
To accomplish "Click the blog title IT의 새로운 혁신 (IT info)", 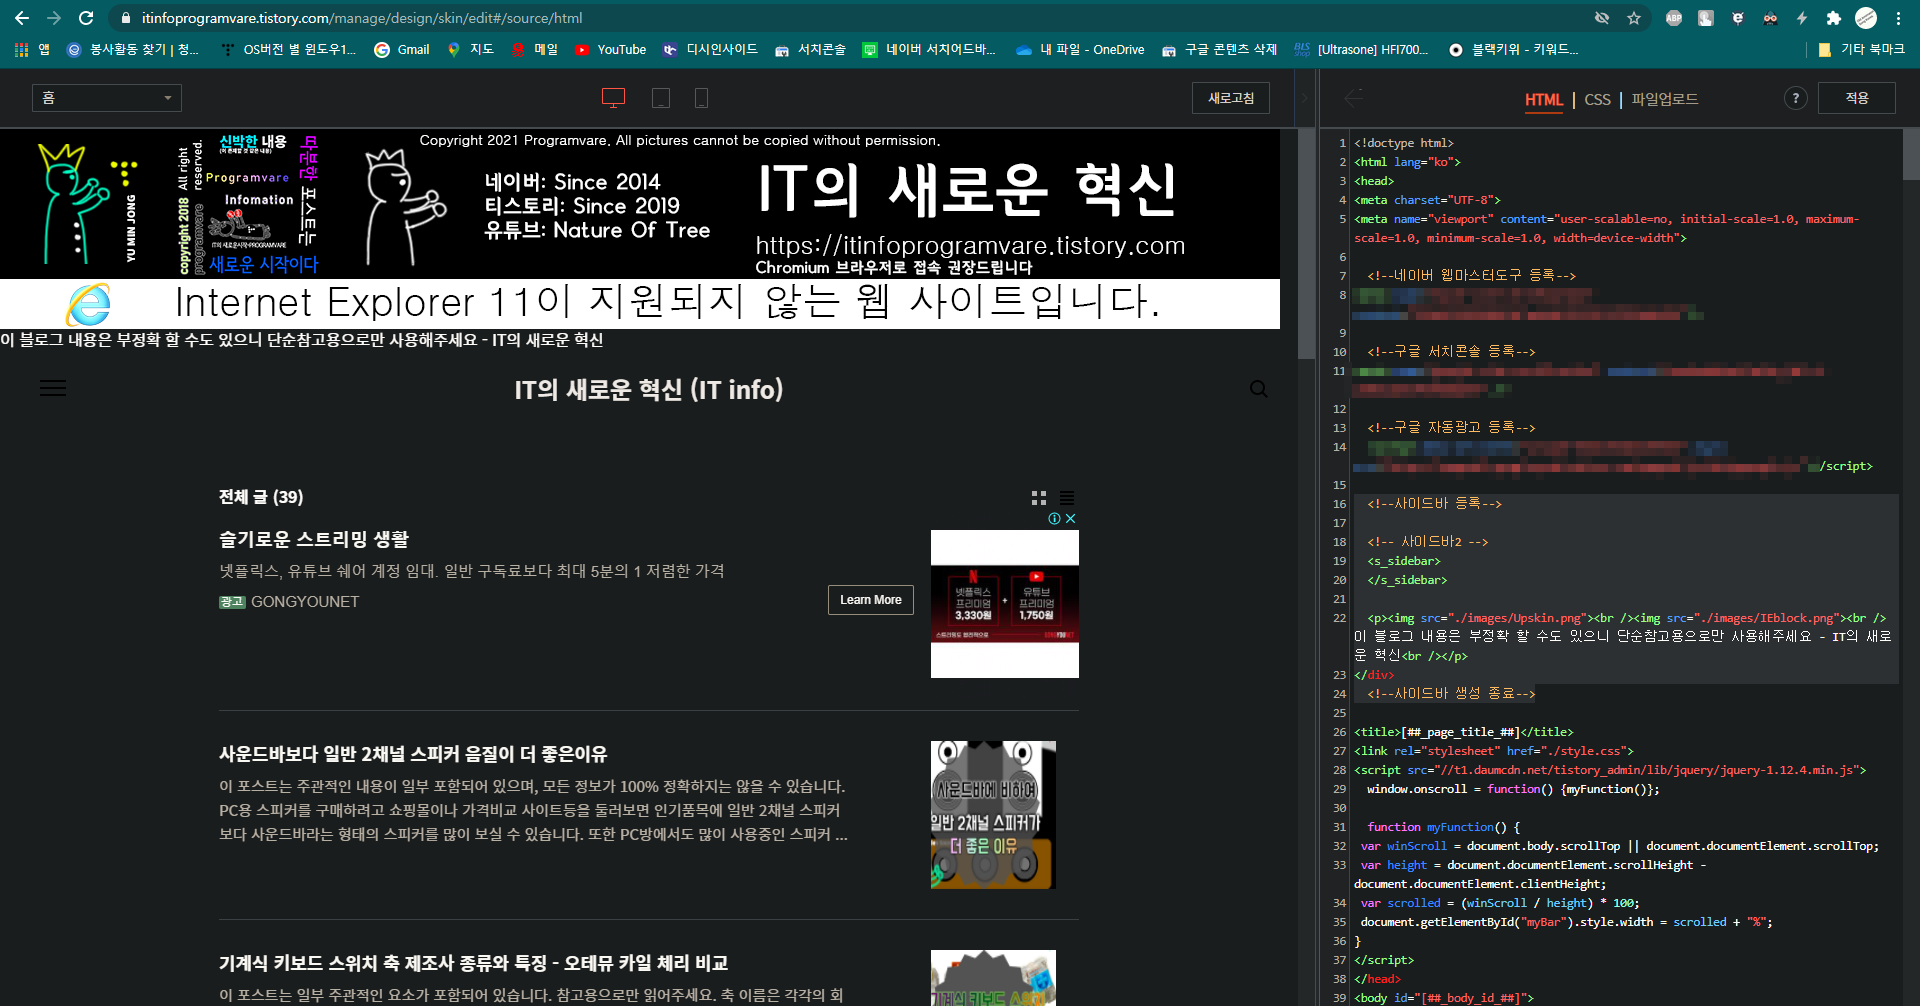I will point(648,390).
